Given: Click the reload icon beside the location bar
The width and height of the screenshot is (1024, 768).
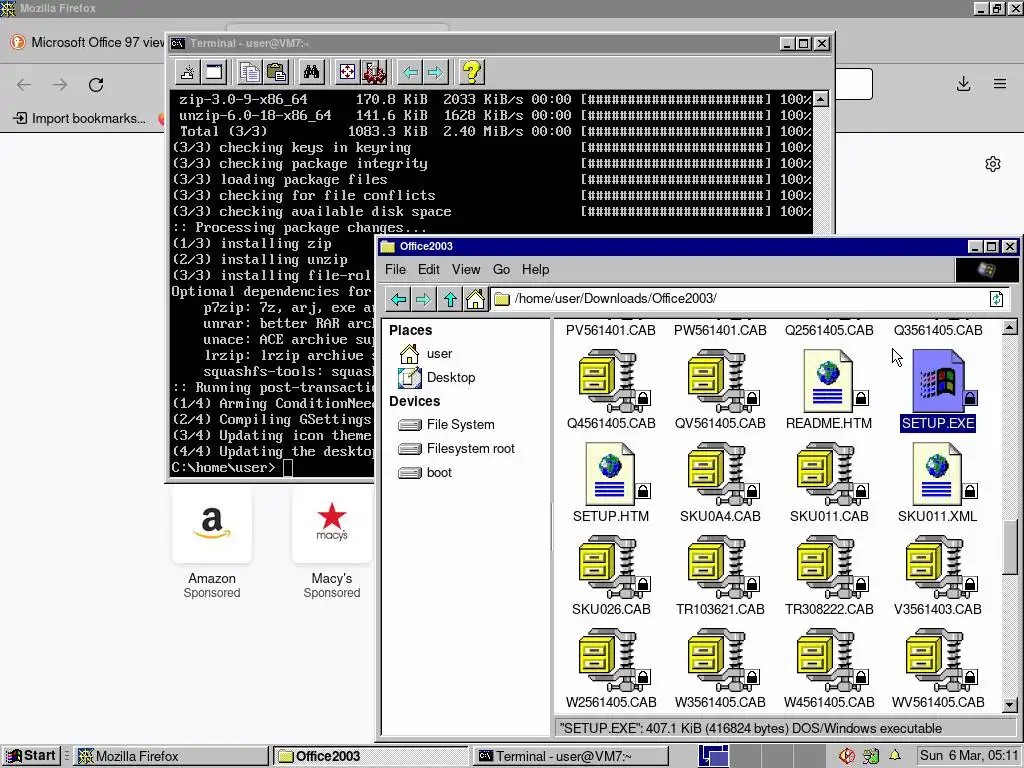Looking at the screenshot, I should 996,299.
